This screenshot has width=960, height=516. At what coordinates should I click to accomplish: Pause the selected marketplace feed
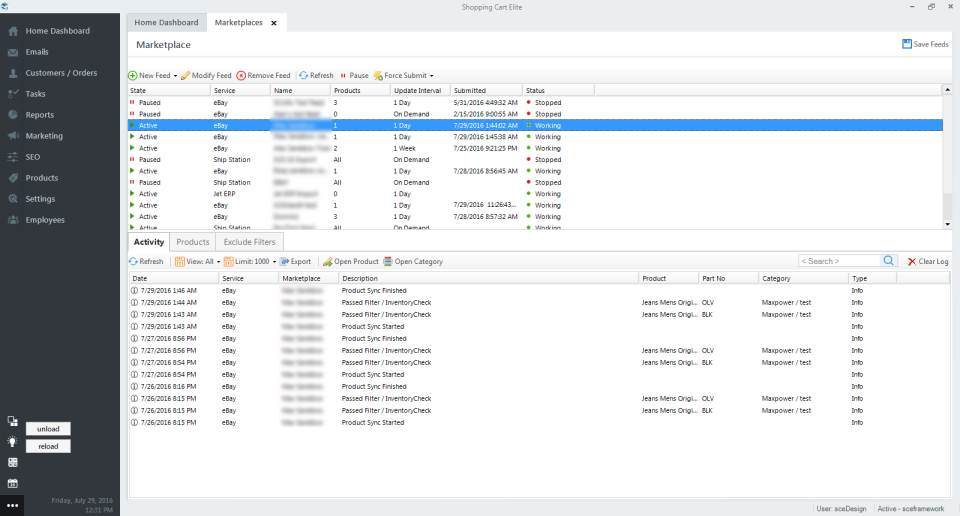(353, 75)
